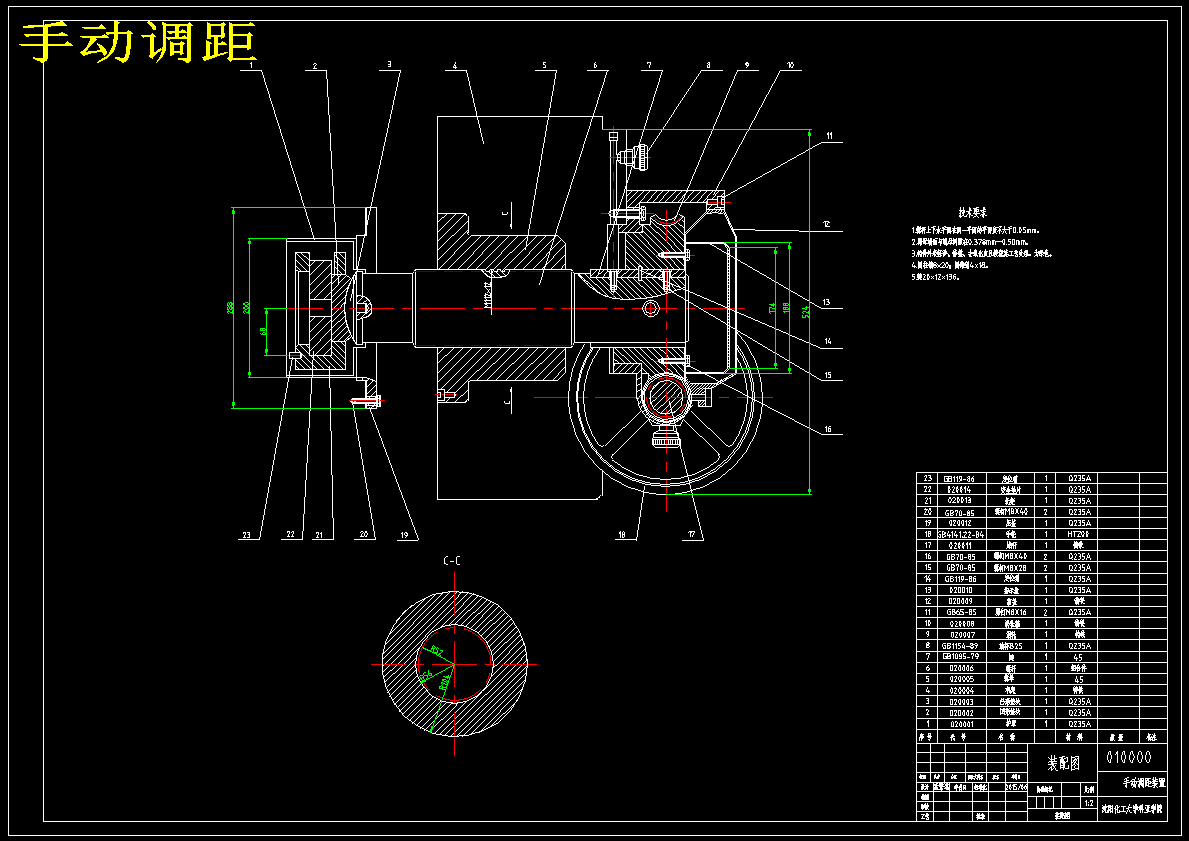Select drawing number 010000 in title block

pyautogui.click(x=1128, y=757)
